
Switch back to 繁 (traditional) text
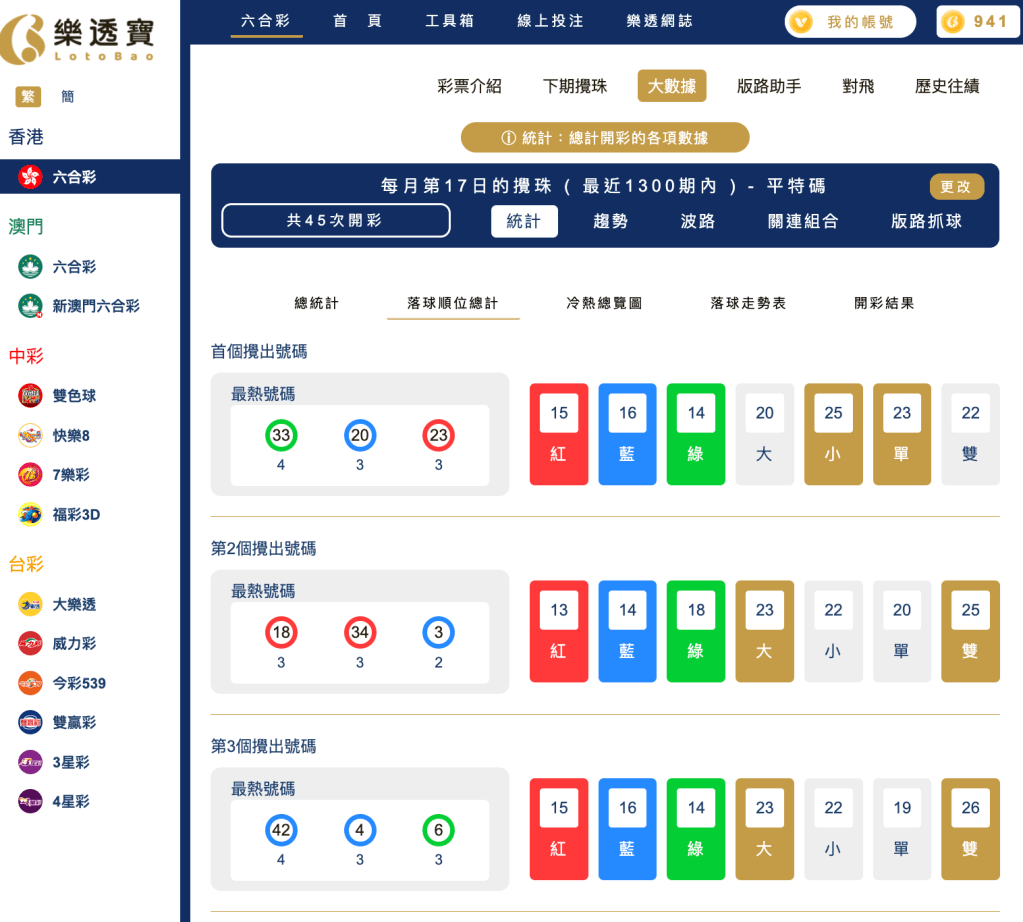pyautogui.click(x=27, y=97)
